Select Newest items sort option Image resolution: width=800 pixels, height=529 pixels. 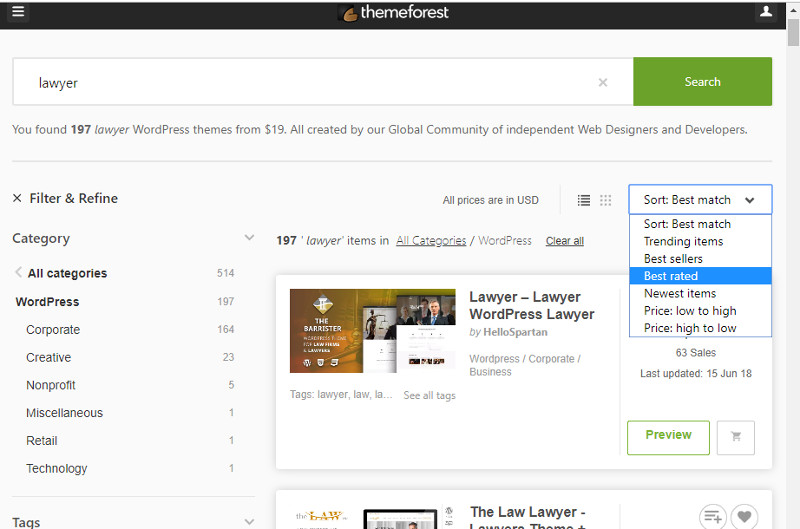coord(700,293)
